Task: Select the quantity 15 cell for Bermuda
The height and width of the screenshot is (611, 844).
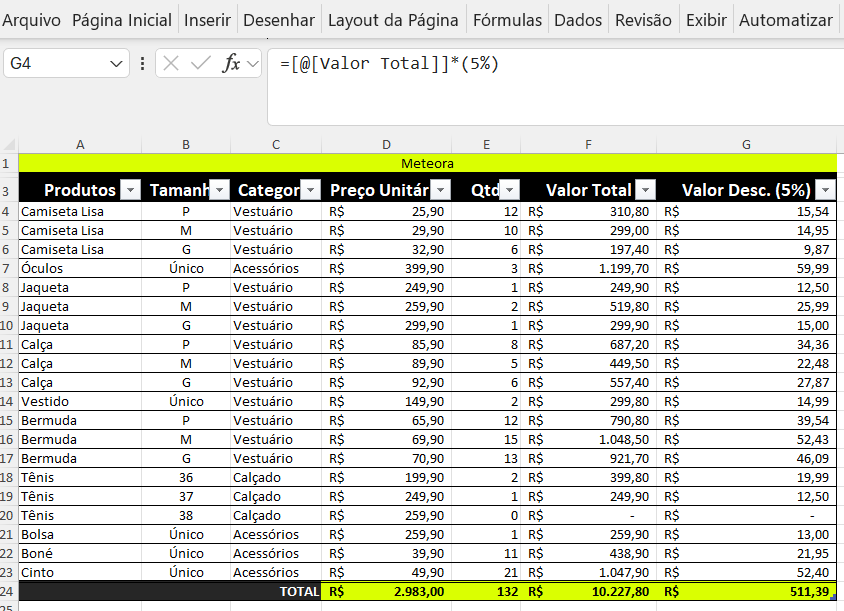Action: [x=486, y=439]
